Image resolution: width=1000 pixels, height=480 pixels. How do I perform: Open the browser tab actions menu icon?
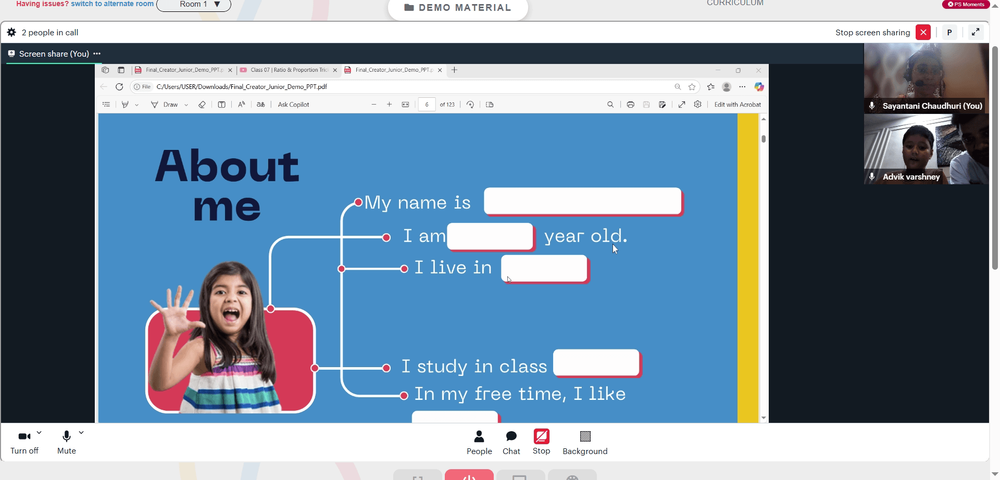click(121, 70)
